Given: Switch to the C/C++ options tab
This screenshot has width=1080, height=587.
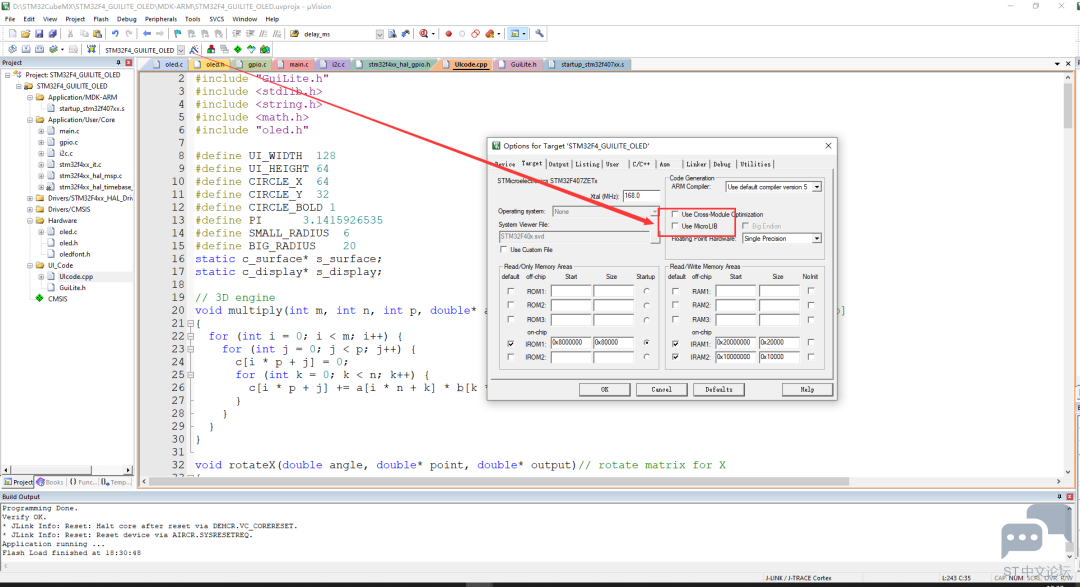Looking at the screenshot, I should point(641,164).
